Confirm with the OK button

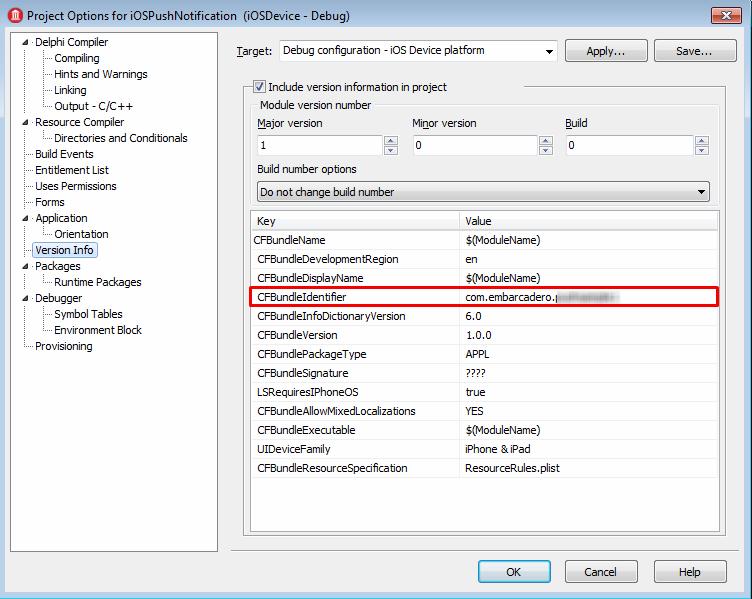click(514, 572)
